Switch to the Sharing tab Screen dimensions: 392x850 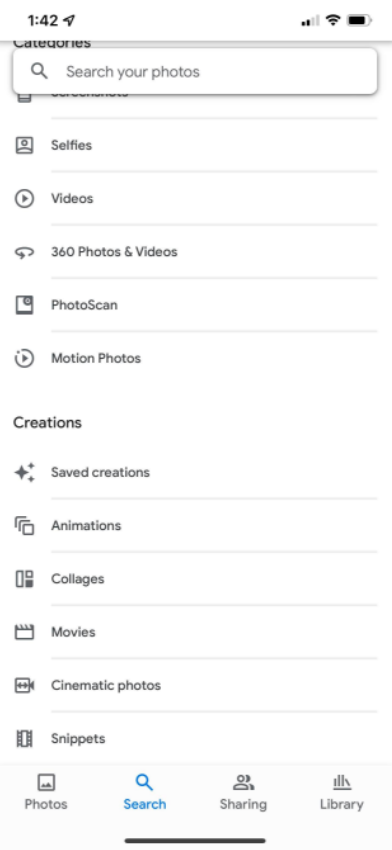click(243, 791)
